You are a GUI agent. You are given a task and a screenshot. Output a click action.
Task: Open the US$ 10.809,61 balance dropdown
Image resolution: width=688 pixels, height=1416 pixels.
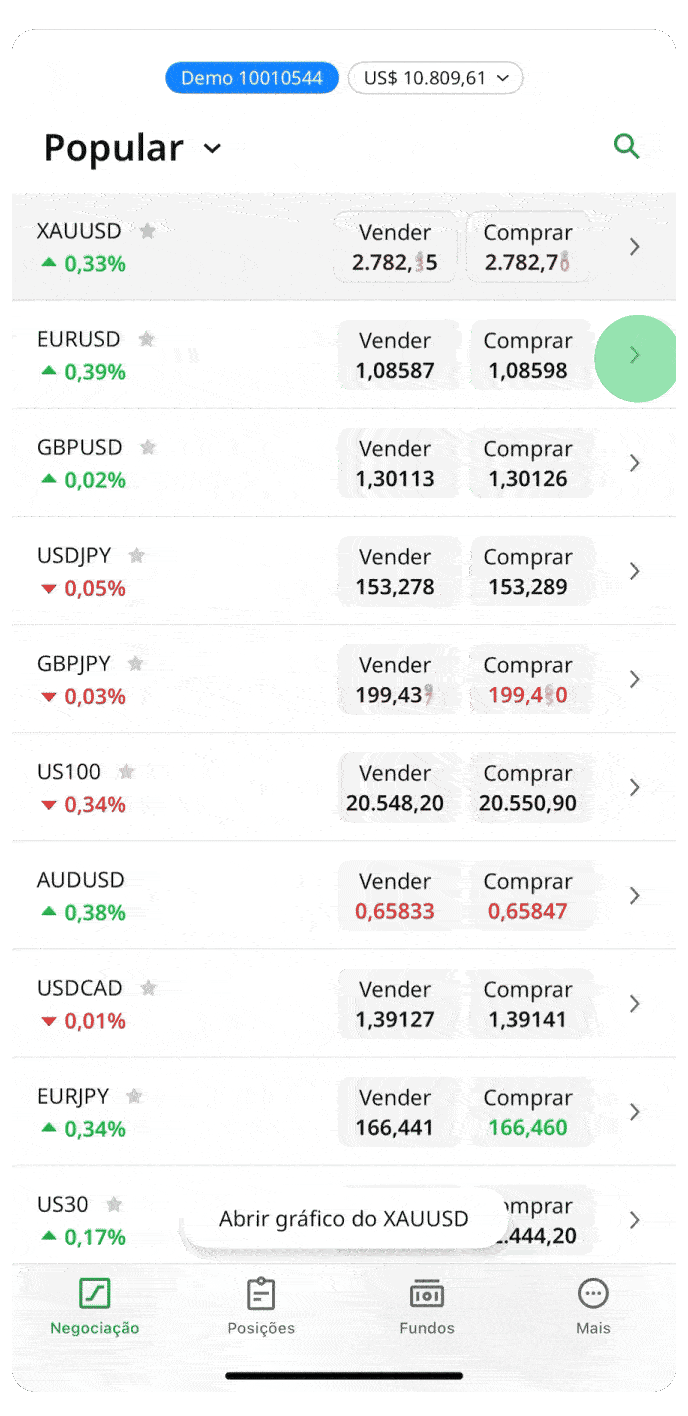coord(435,78)
